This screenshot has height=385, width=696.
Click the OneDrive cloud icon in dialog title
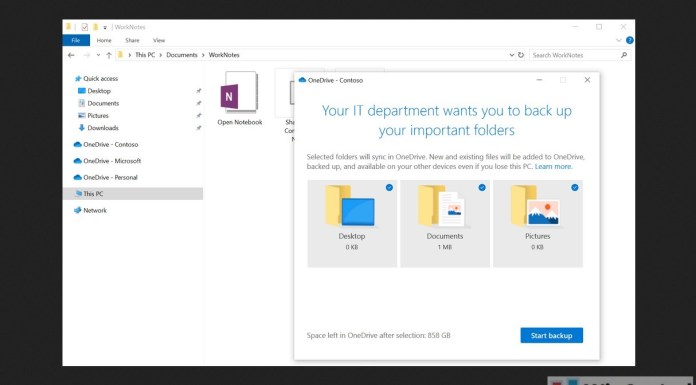[x=302, y=80]
